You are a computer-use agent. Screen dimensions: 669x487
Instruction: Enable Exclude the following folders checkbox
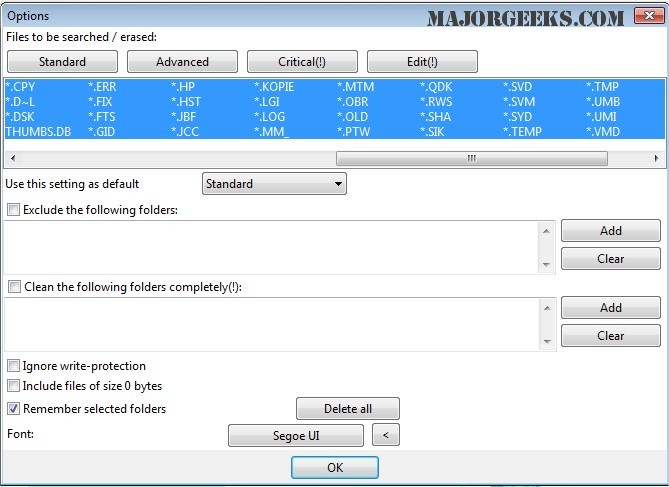(13, 210)
